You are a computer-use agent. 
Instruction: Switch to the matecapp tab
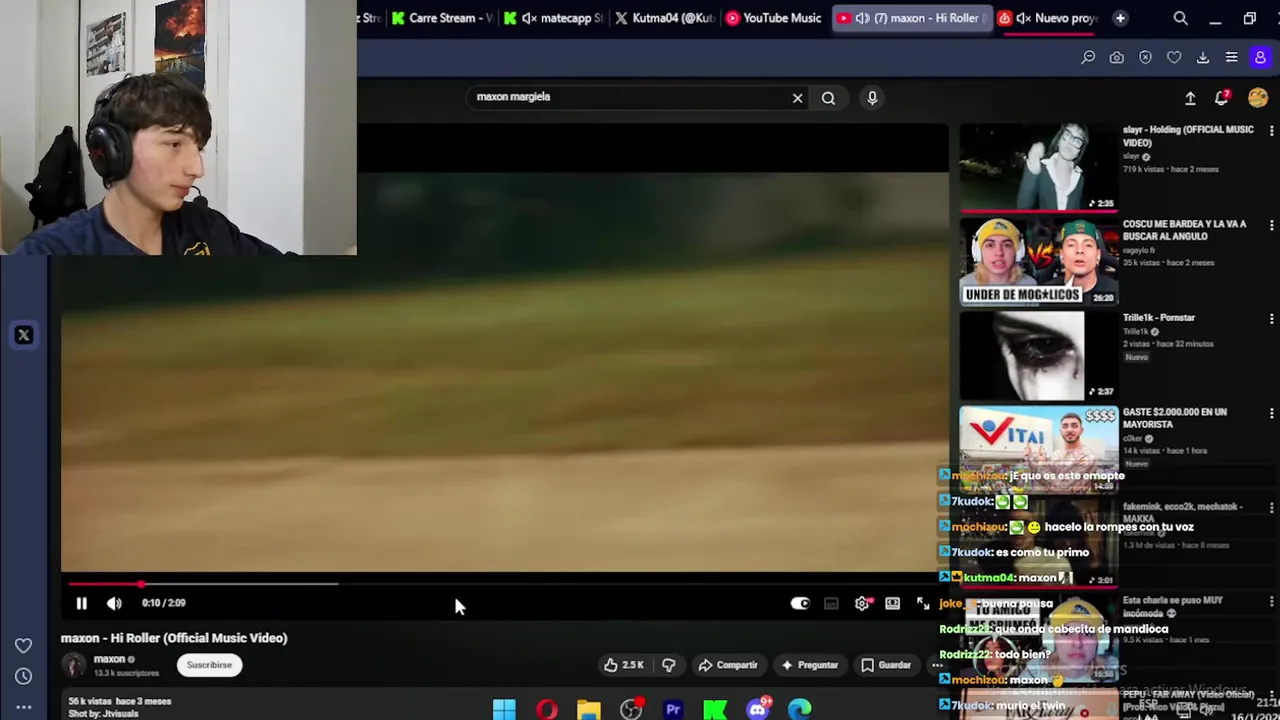[553, 18]
